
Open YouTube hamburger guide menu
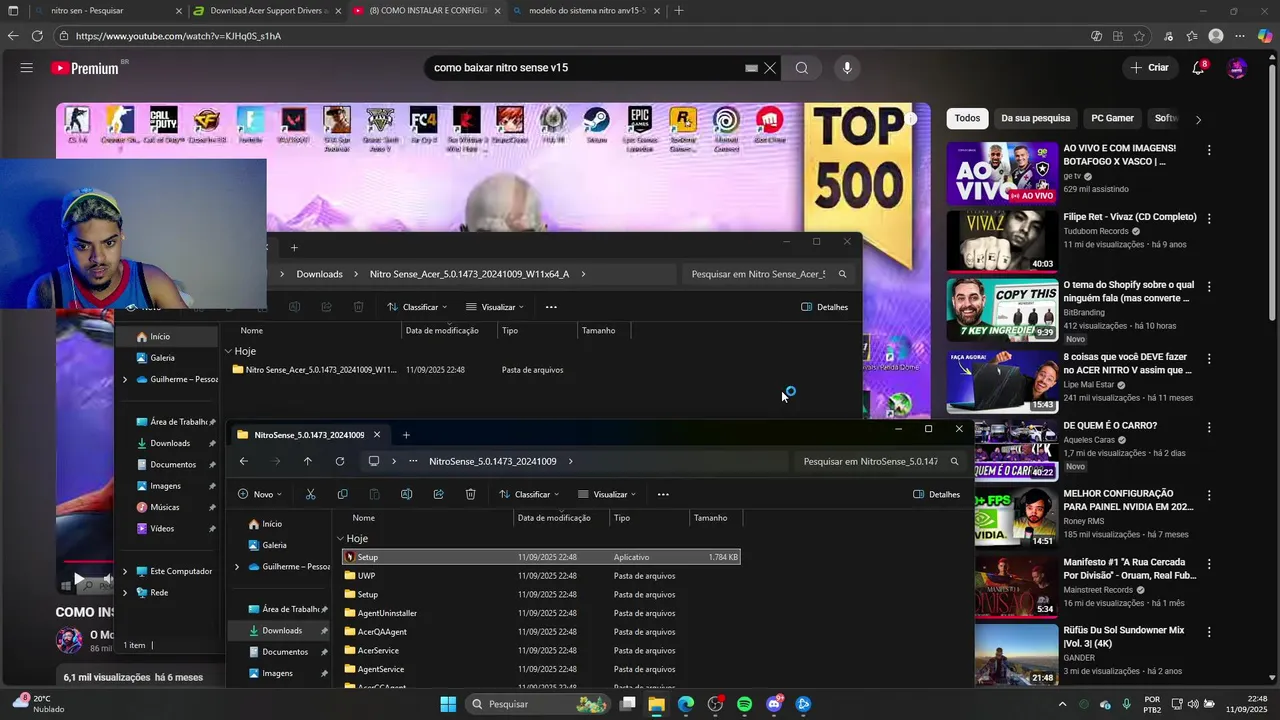click(26, 68)
